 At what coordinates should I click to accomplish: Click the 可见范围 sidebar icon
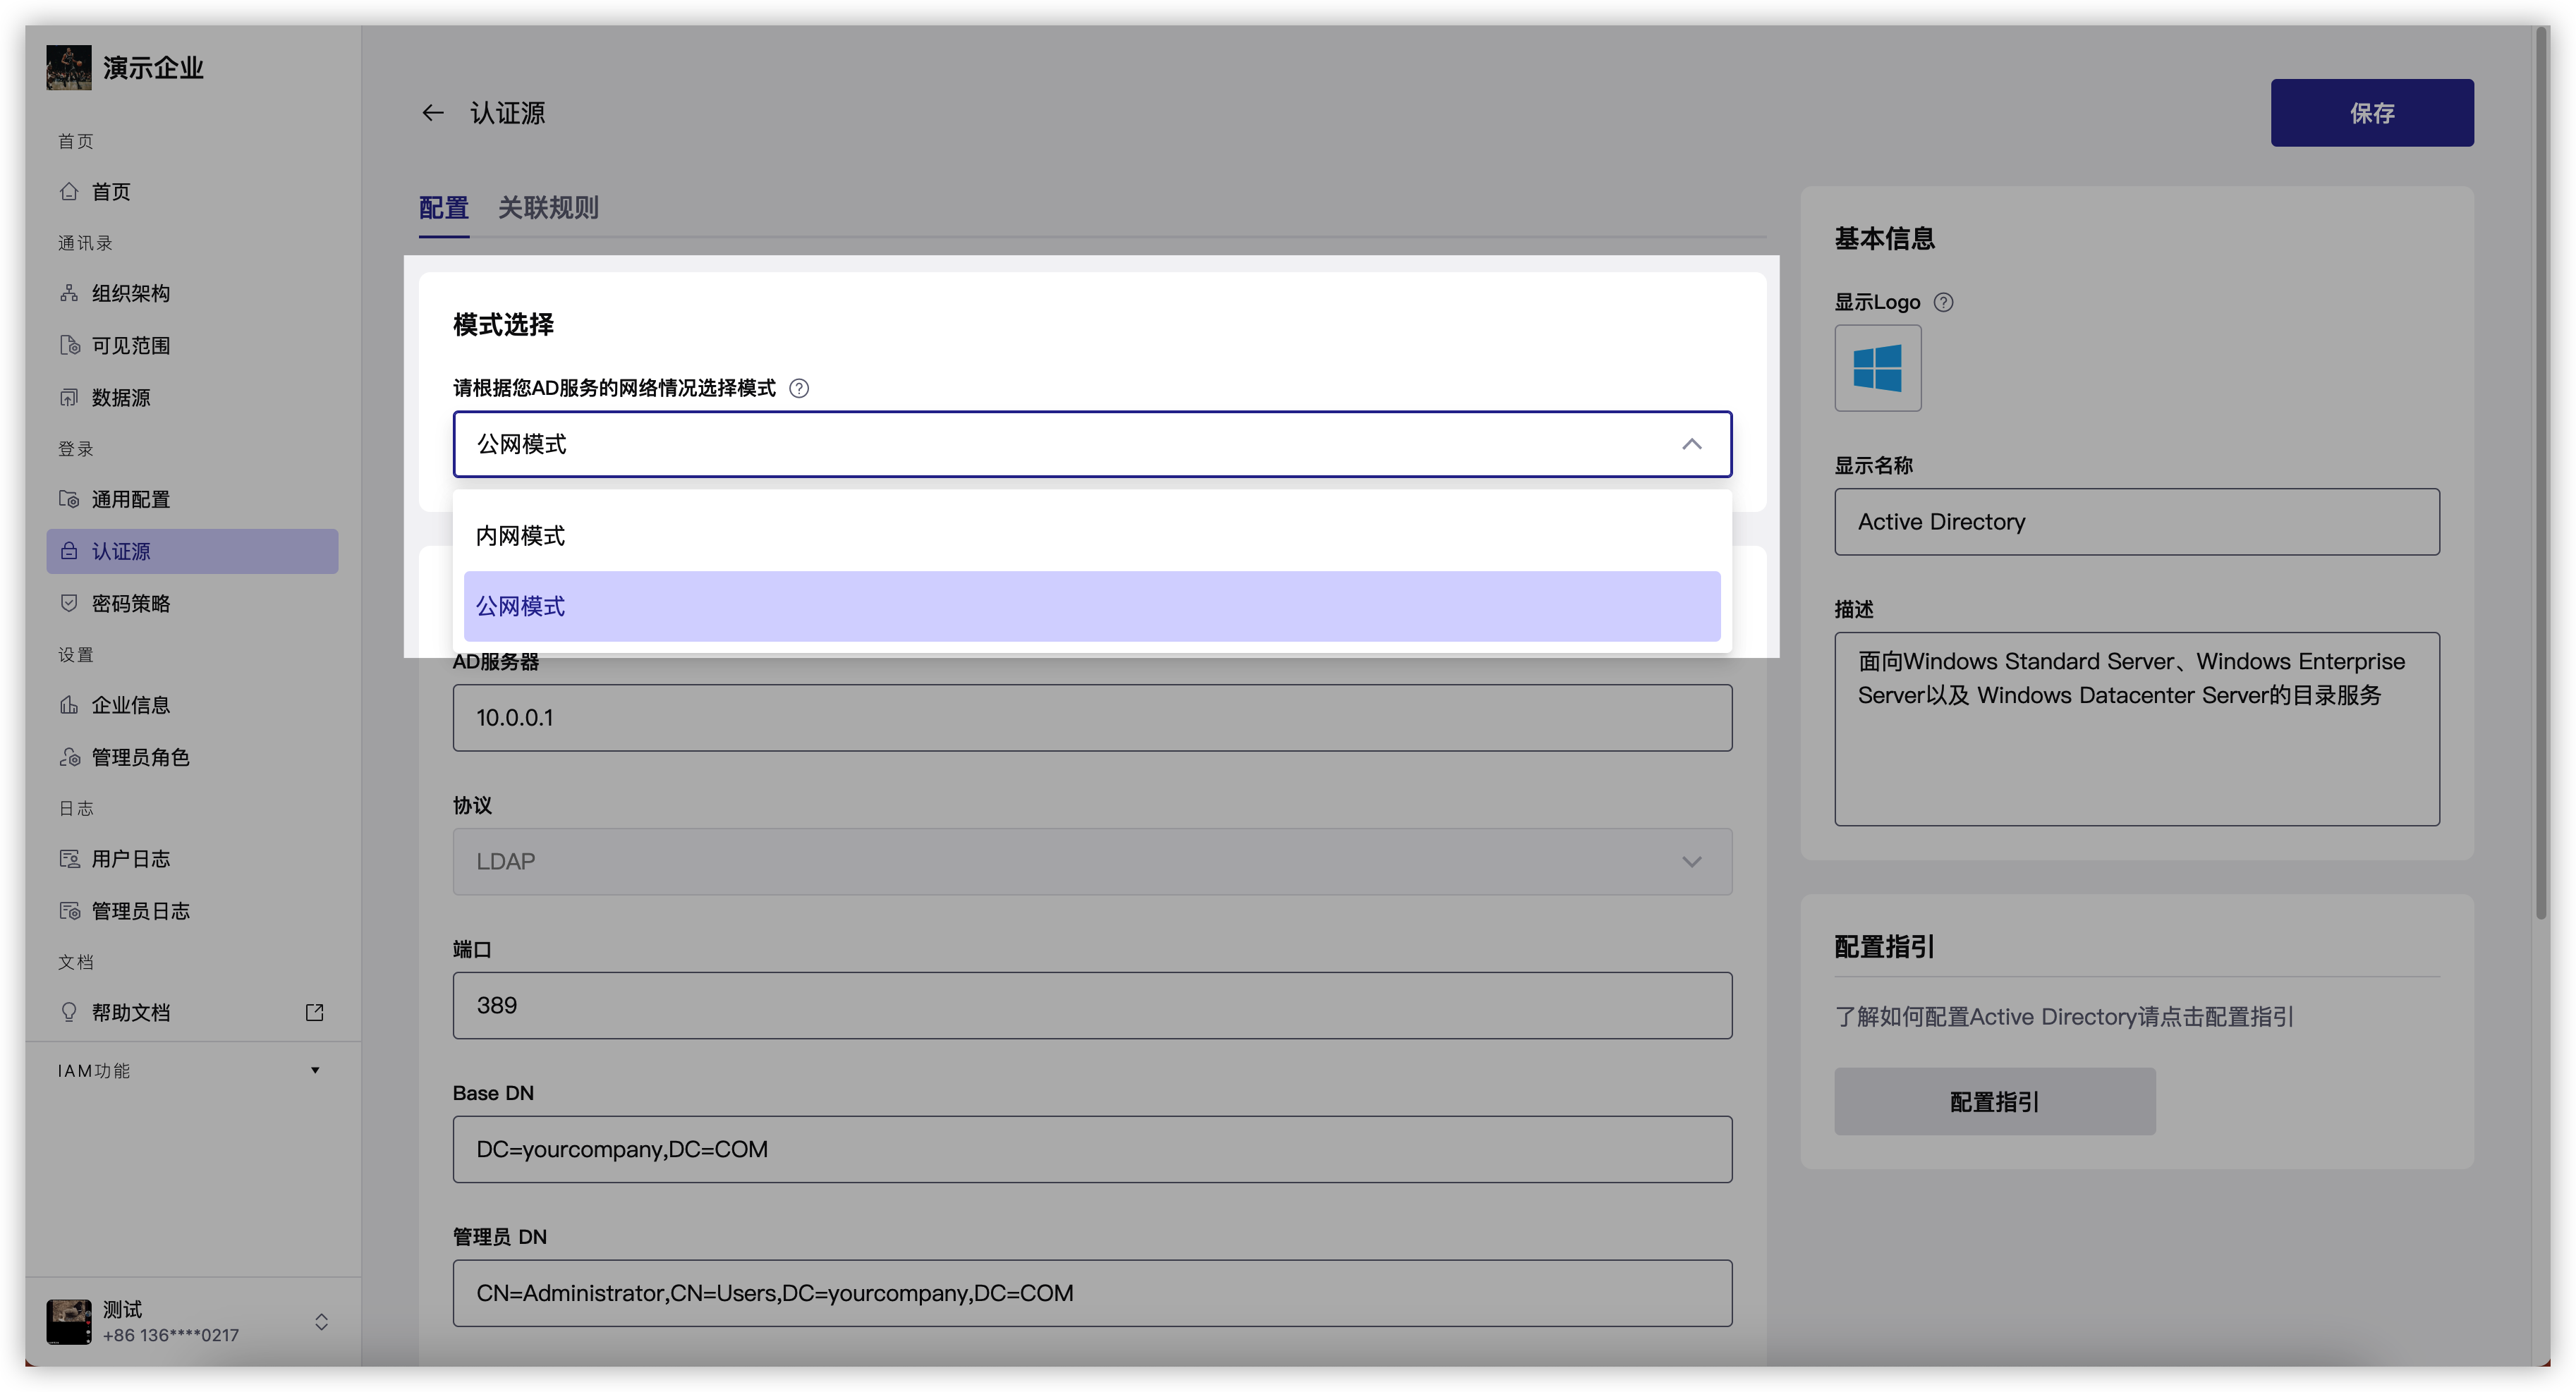tap(69, 345)
